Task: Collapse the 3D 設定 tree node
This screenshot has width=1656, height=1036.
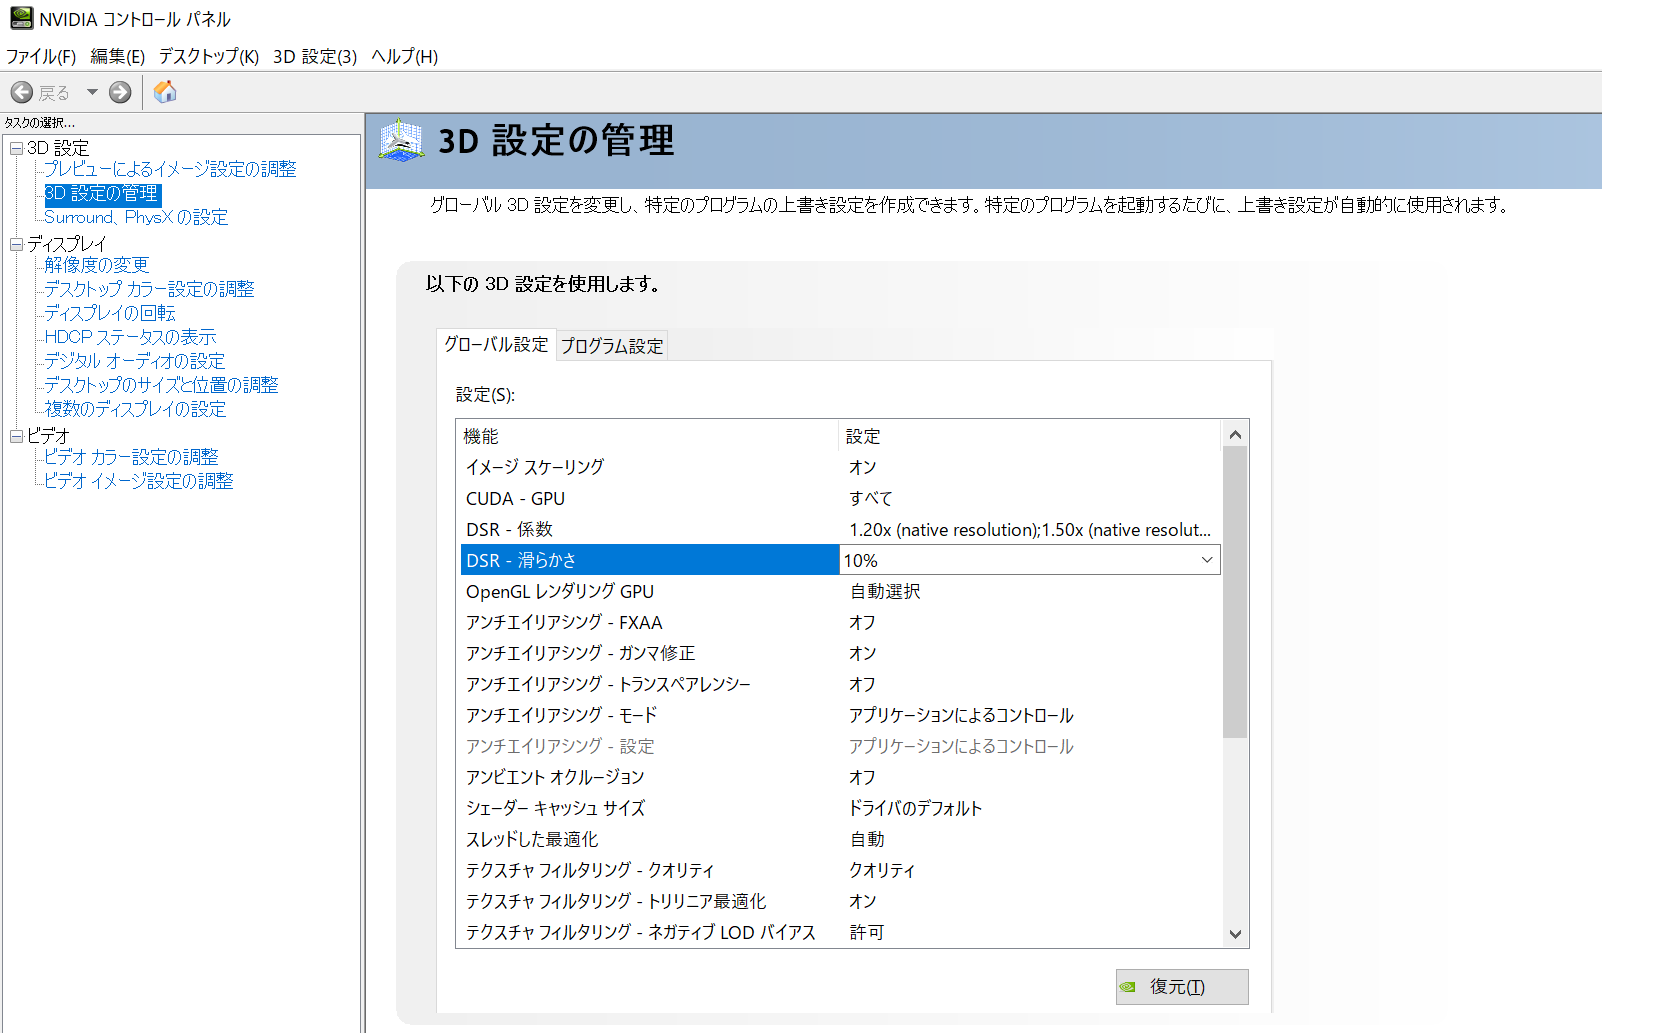Action: (16, 148)
